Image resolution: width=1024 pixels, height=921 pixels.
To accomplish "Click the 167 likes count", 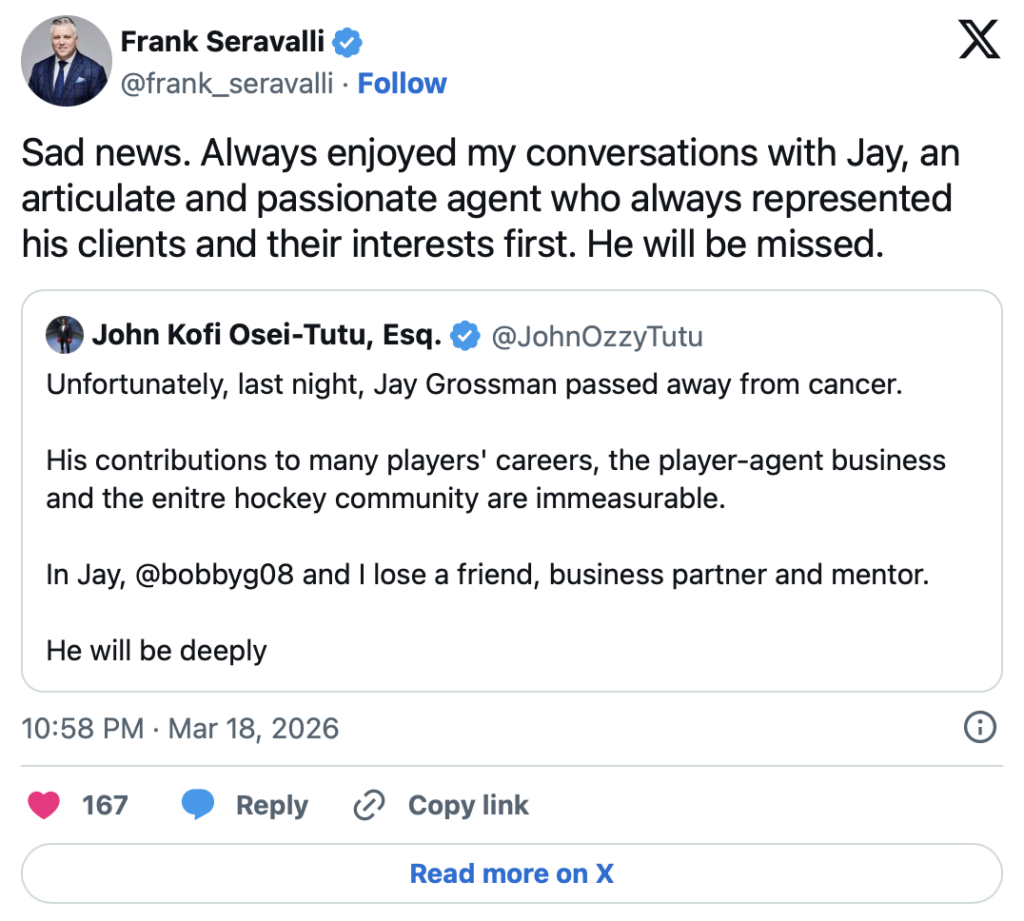I will pos(104,805).
